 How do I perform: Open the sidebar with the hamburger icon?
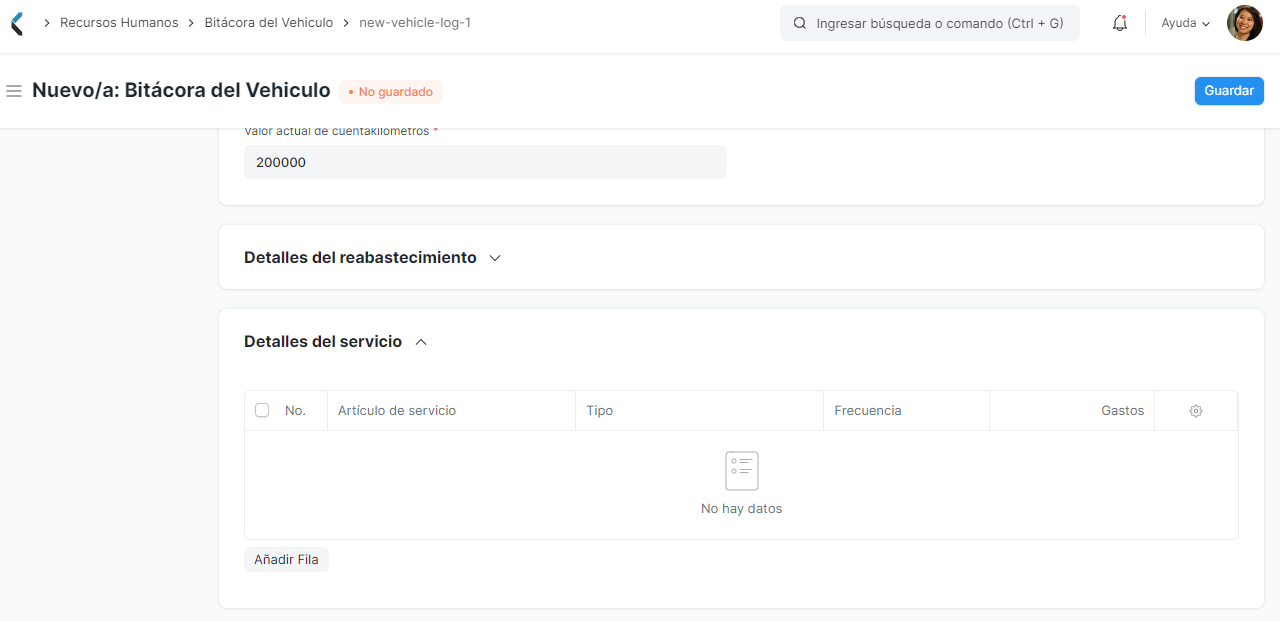[14, 90]
